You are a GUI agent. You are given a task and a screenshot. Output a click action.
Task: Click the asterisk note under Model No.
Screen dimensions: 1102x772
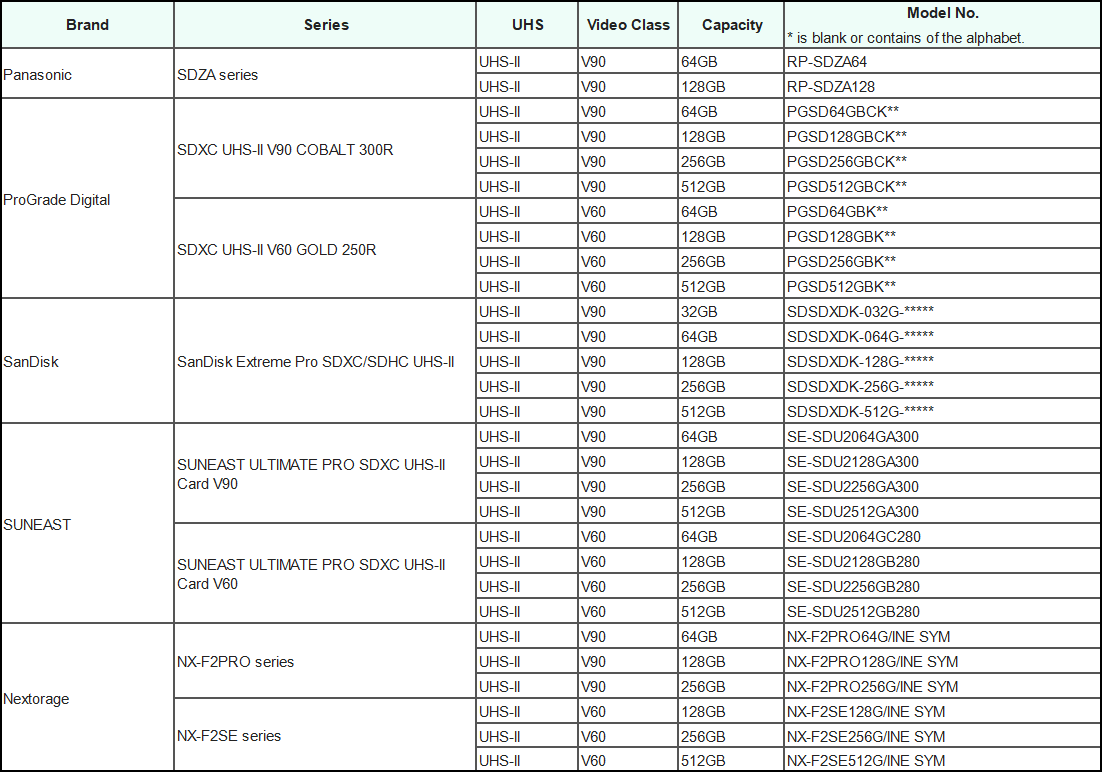point(905,38)
